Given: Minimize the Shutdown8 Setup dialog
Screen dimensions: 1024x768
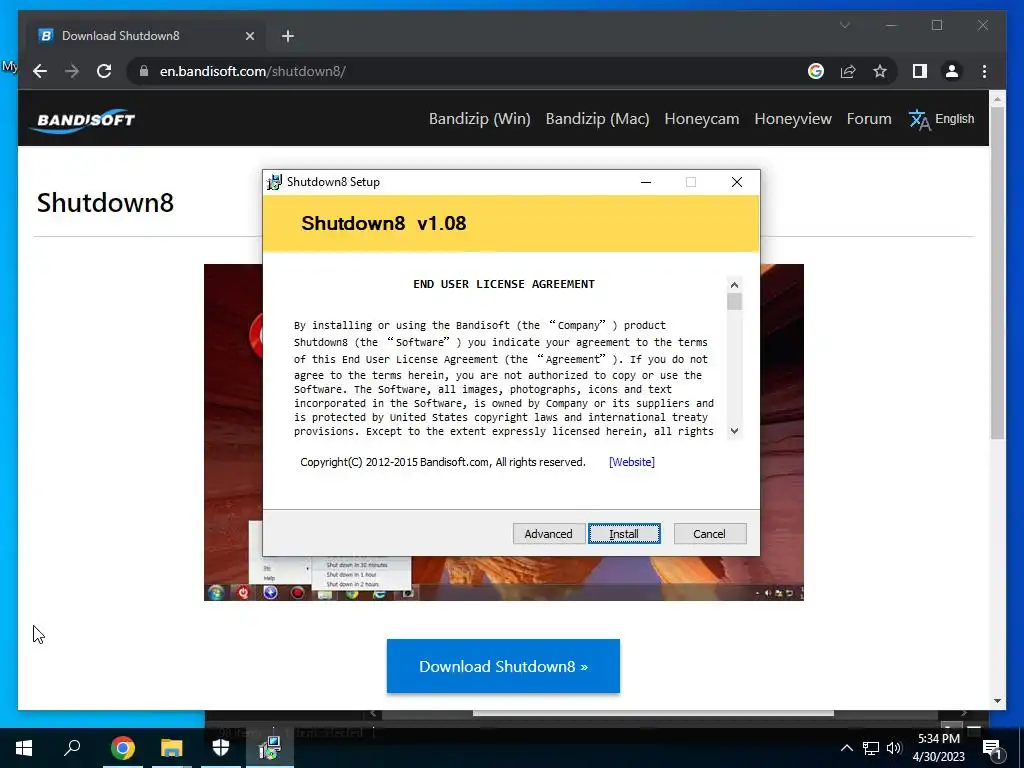Looking at the screenshot, I should coord(646,182).
